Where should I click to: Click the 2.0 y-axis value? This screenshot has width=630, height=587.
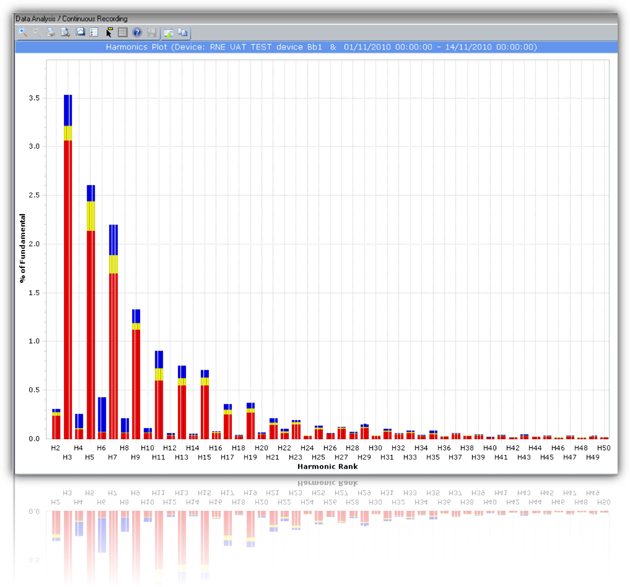tap(34, 244)
